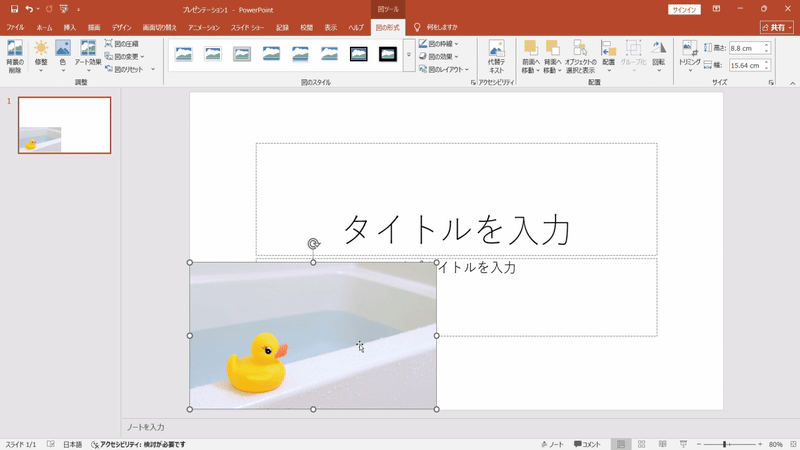This screenshot has height=450, width=800.
Task: Apply the last thick black frame style
Action: pos(388,54)
